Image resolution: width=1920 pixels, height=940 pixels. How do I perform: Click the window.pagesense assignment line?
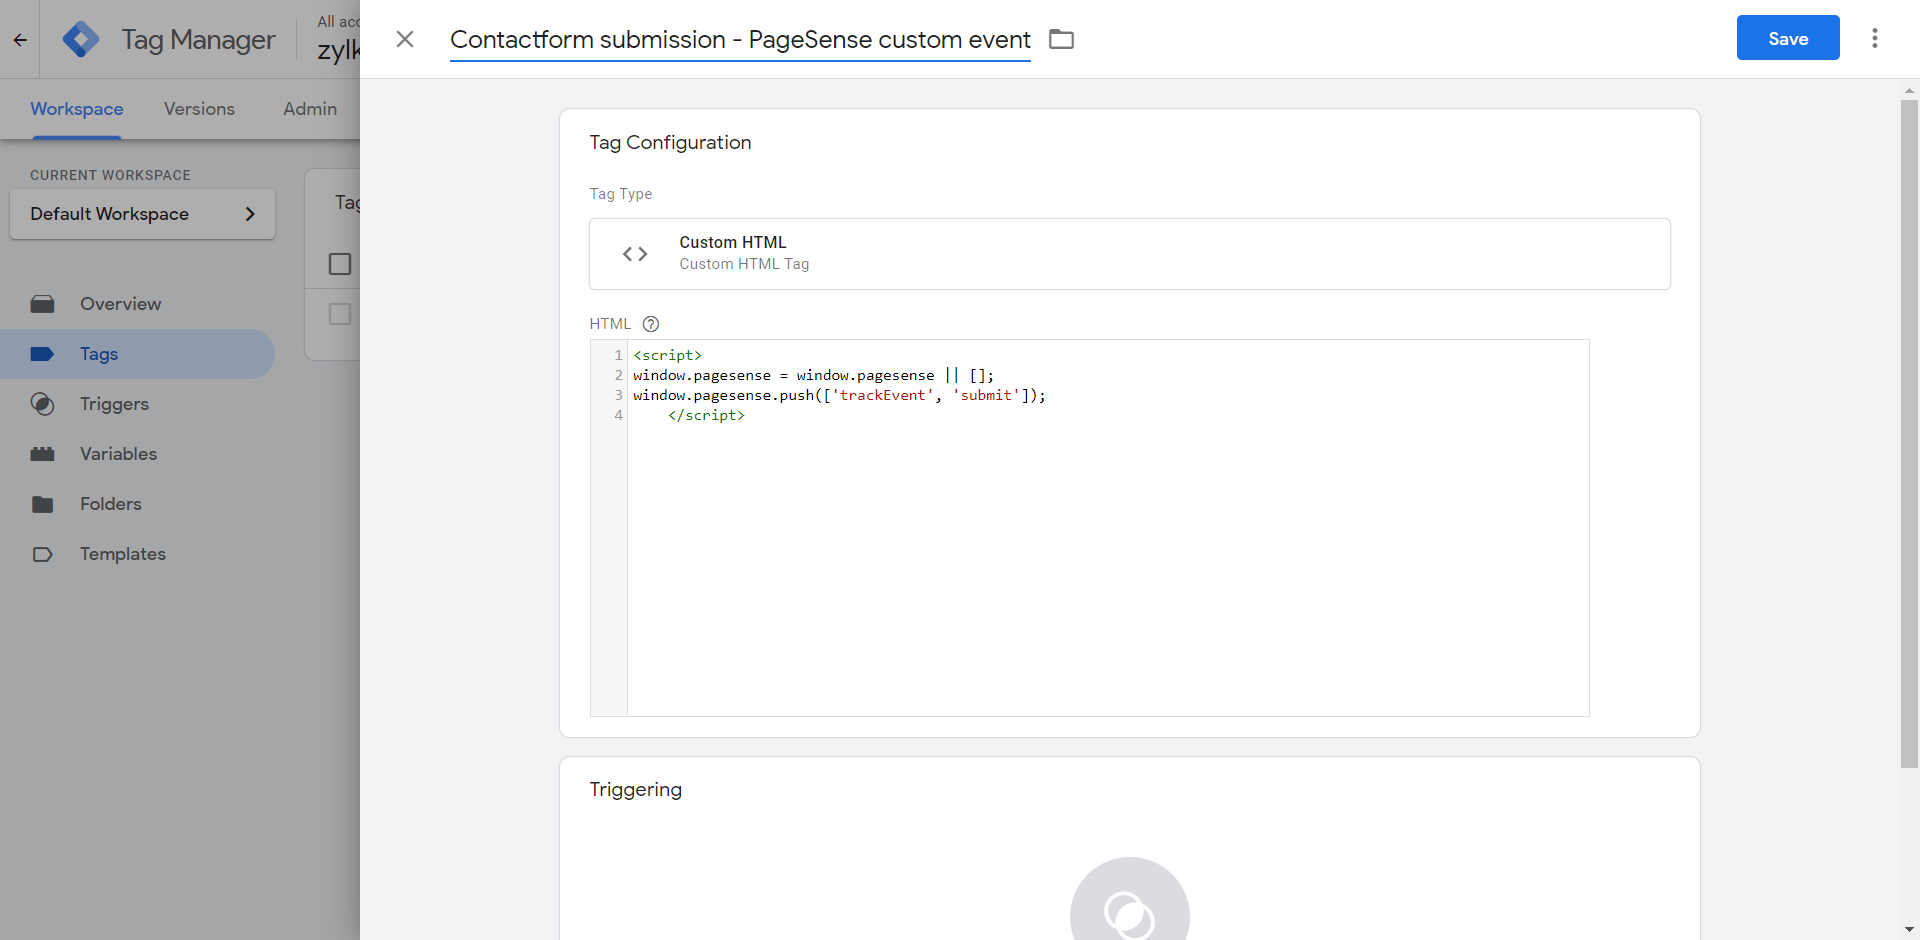(813, 375)
